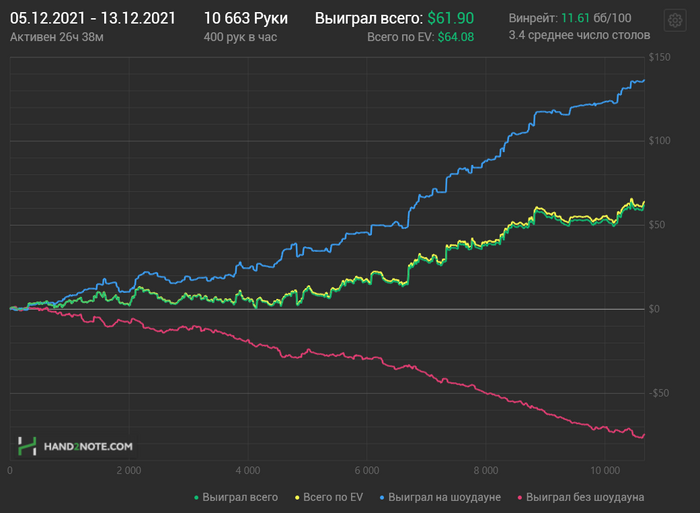Toggle the 'Выиграл на шоудауне' legend series

point(440,497)
